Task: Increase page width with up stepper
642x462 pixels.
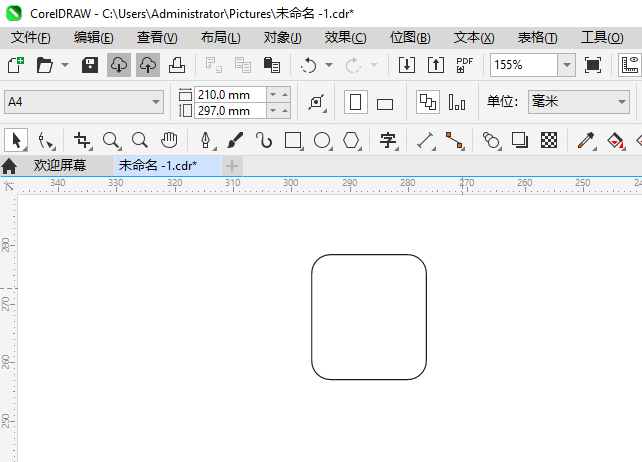Action: pyautogui.click(x=285, y=95)
